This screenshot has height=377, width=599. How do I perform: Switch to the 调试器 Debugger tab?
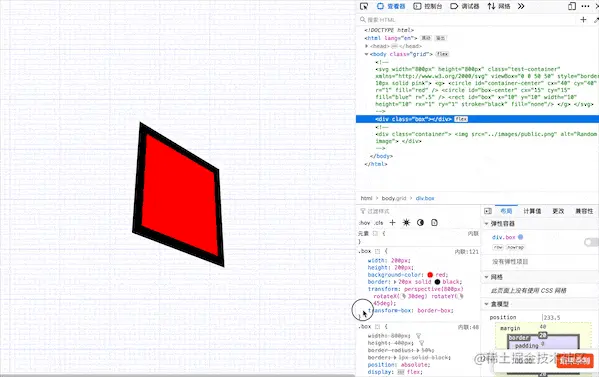[465, 6]
